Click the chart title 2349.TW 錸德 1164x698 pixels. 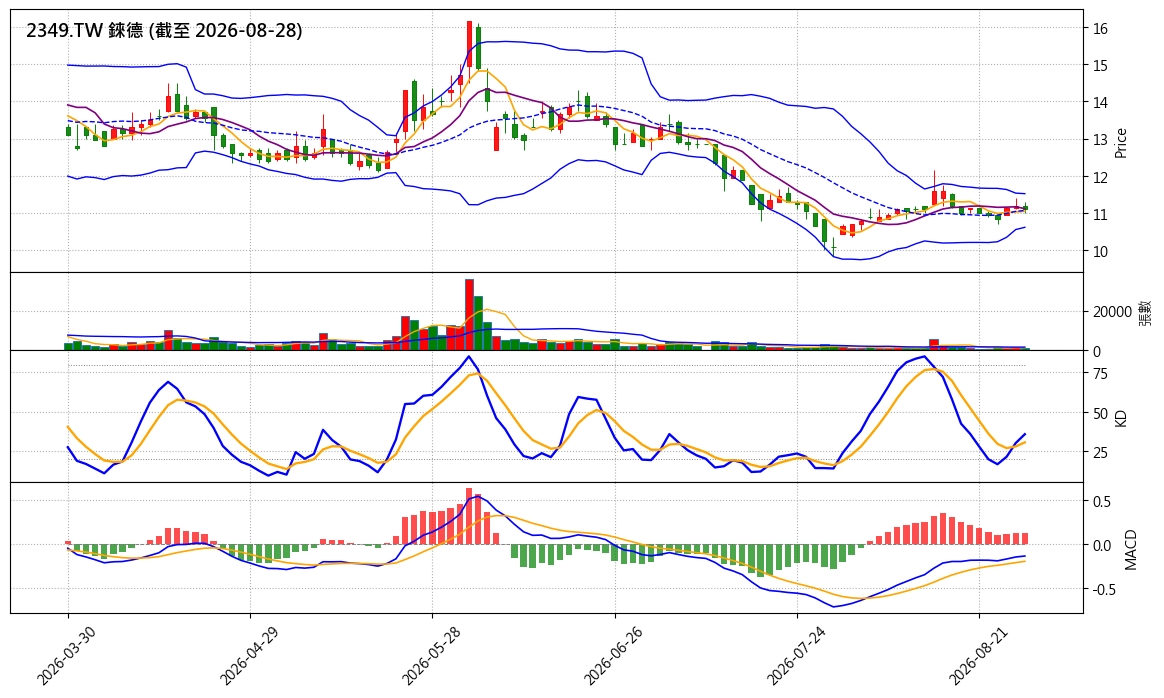[164, 30]
